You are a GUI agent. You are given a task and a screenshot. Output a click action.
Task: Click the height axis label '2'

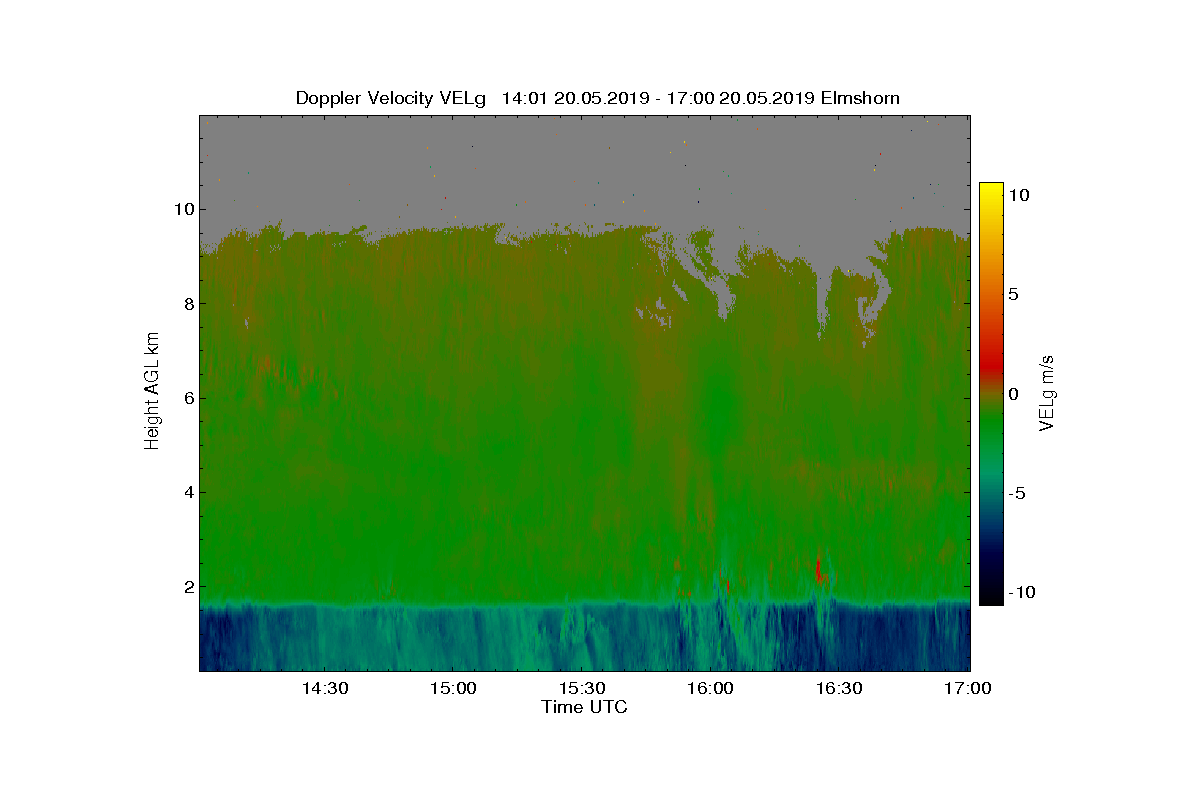point(189,587)
